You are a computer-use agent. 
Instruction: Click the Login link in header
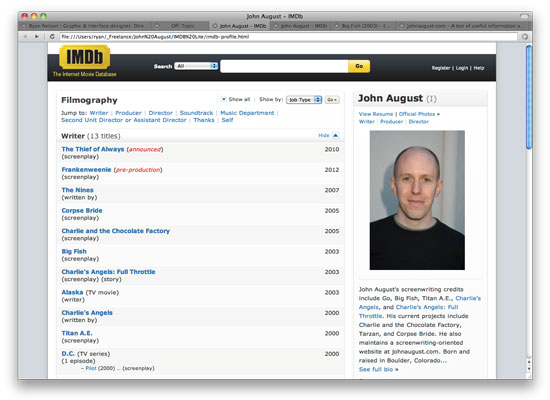pos(462,68)
